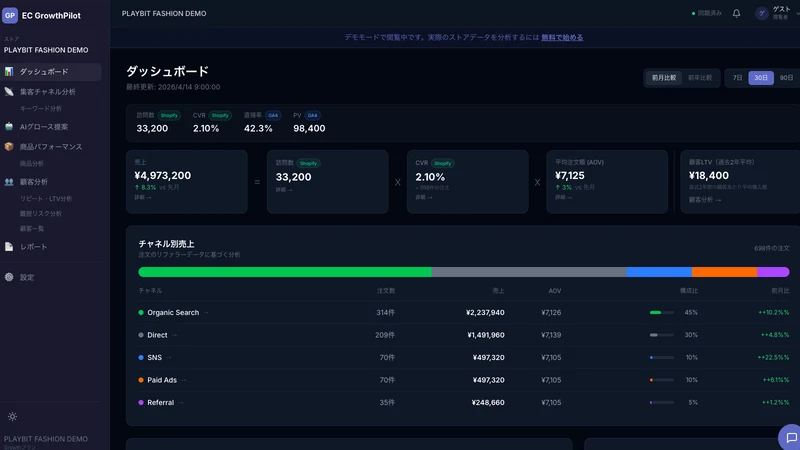Viewport: 800px width, 450px height.
Task: Open Direct channel row
Action: (x=463, y=335)
